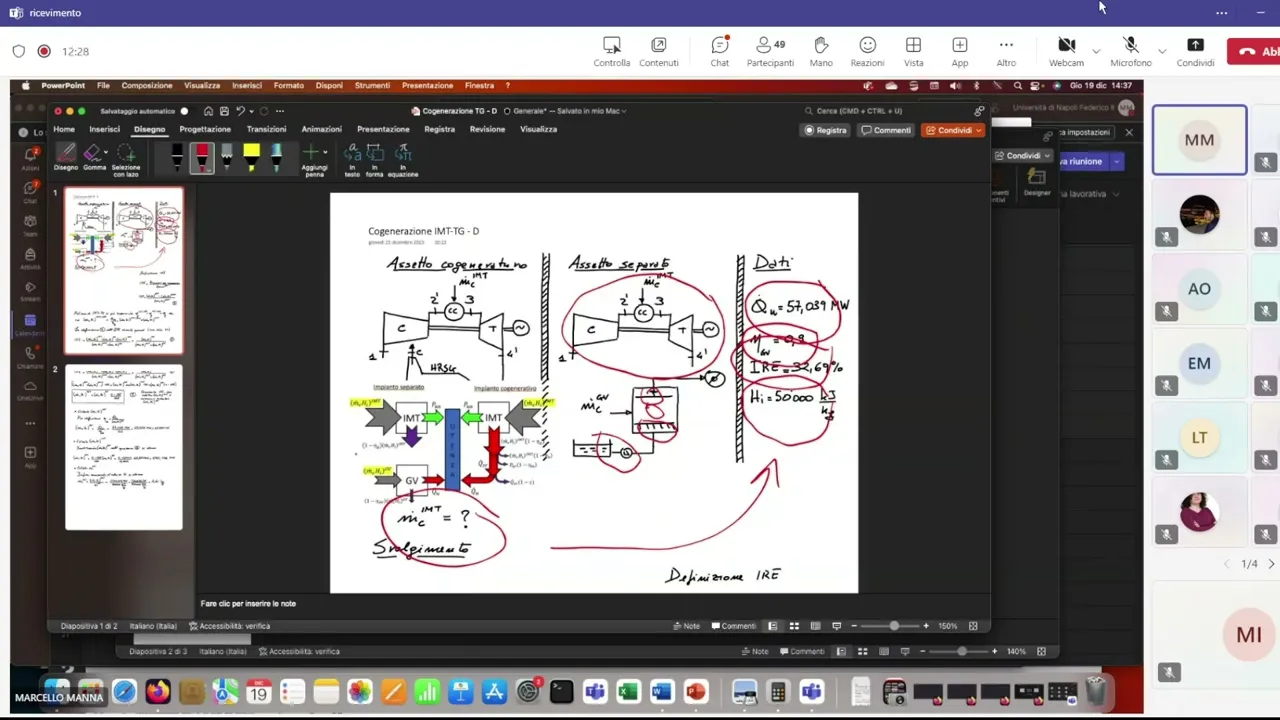Pick the red pen
The height and width of the screenshot is (720, 1280).
pos(202,157)
